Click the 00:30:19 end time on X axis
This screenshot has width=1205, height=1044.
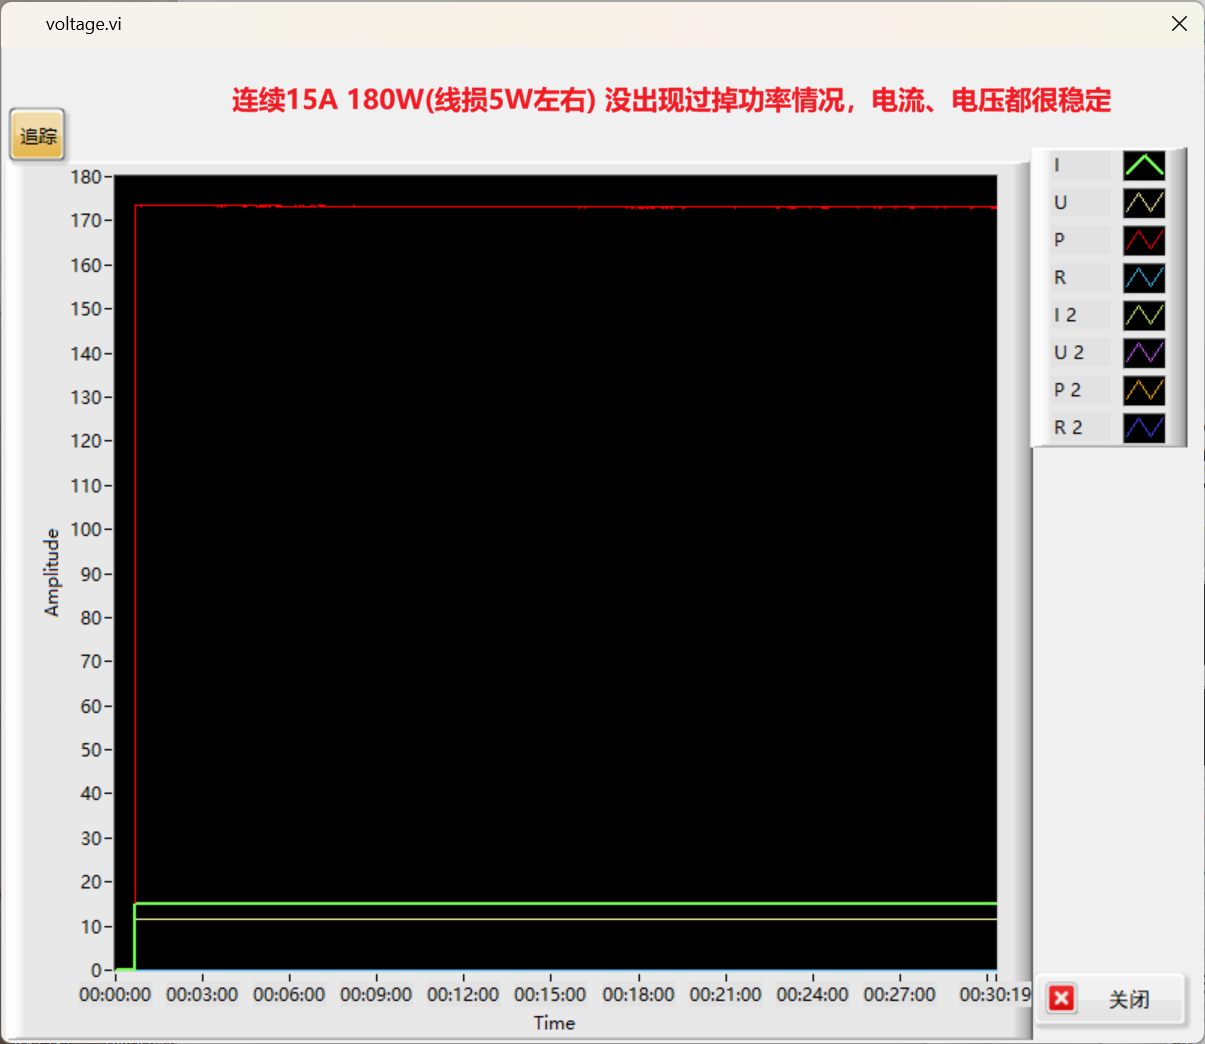click(x=995, y=994)
